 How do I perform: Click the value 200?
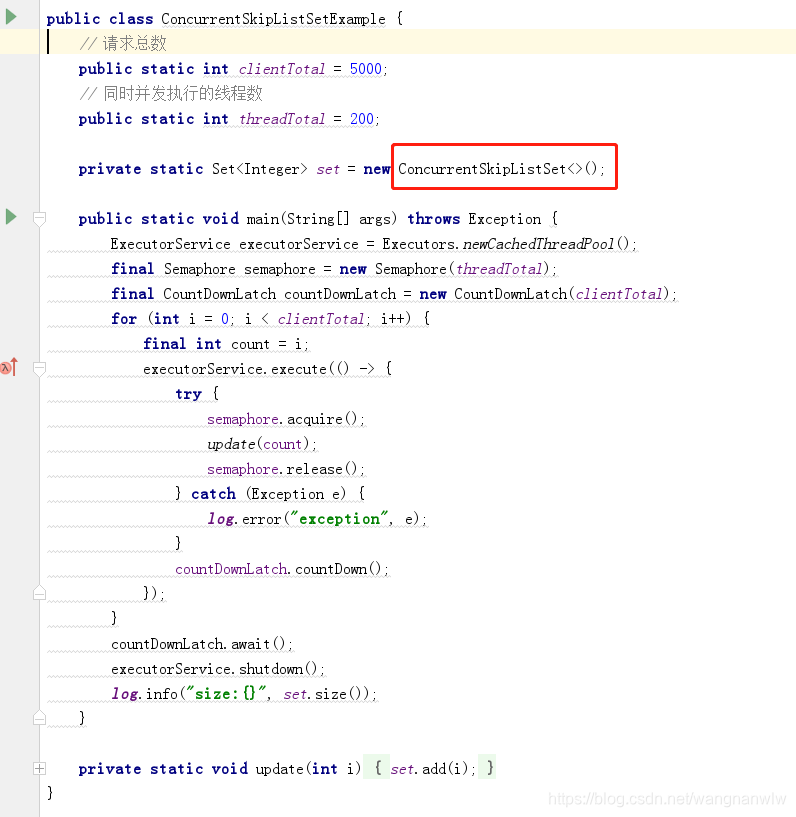click(362, 119)
